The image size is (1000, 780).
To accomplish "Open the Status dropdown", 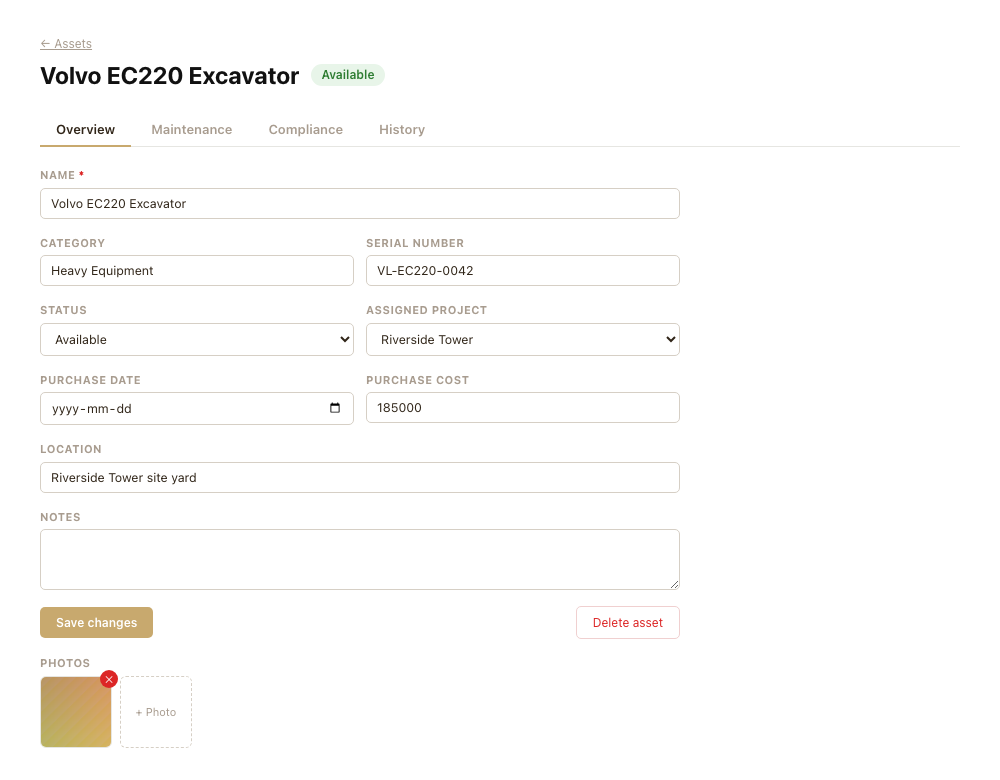I will tap(197, 339).
